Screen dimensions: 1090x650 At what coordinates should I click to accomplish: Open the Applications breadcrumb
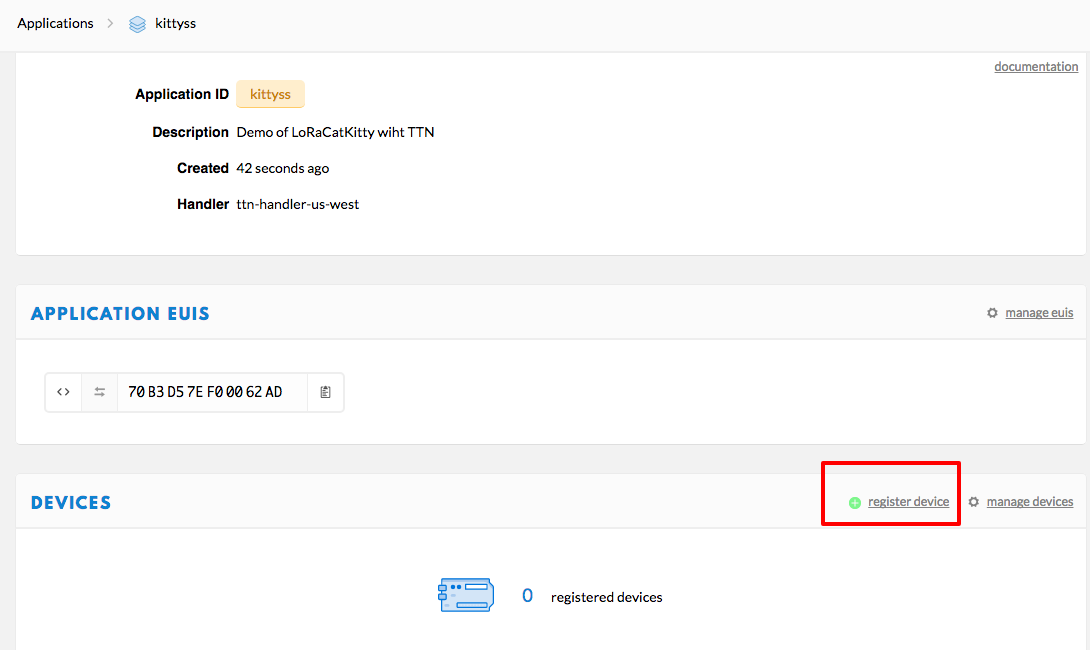(55, 24)
